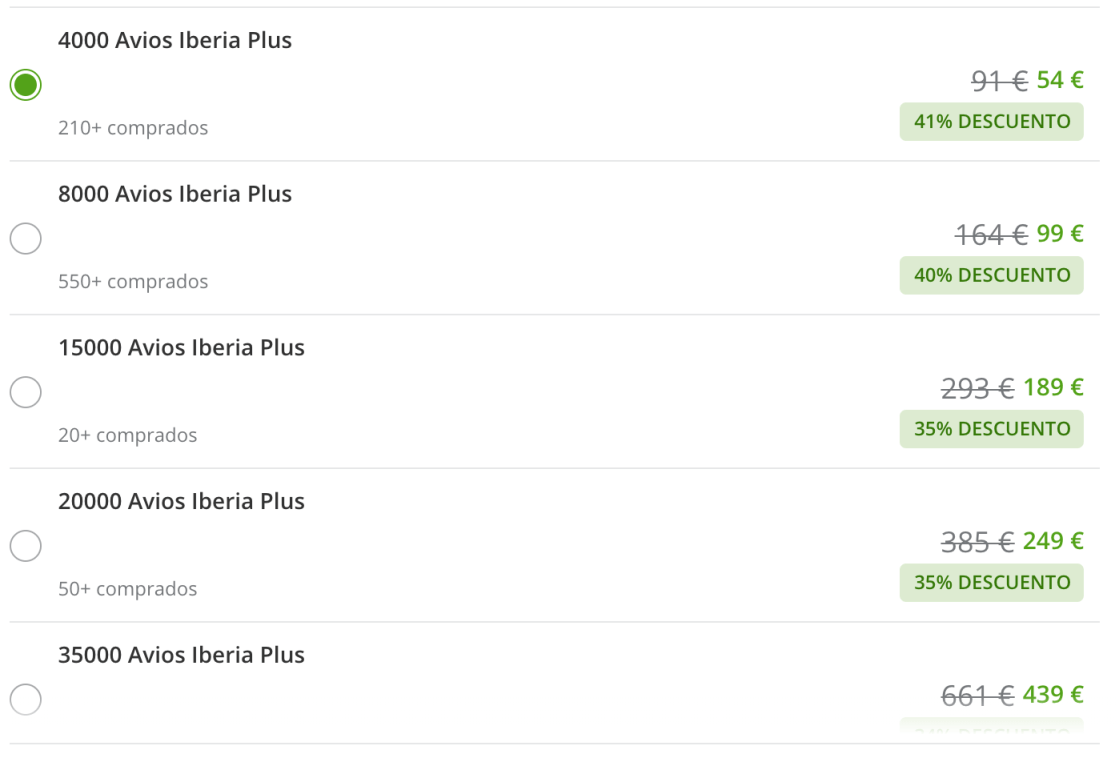Click the 210+ comprados text
The width and height of the screenshot is (1119, 762).
pos(133,128)
